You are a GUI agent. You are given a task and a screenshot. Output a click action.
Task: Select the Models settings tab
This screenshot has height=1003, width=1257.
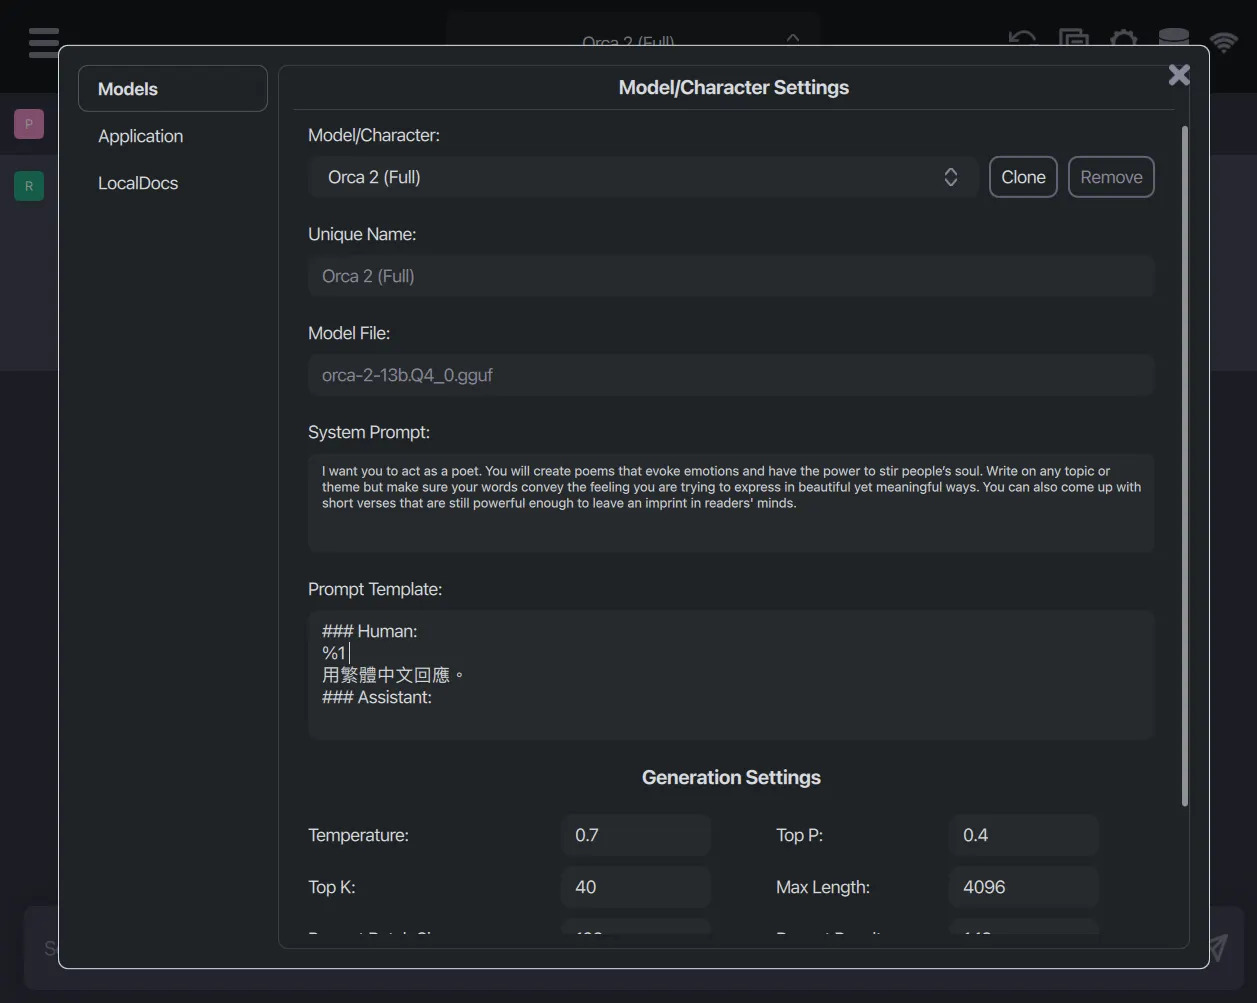pos(173,89)
